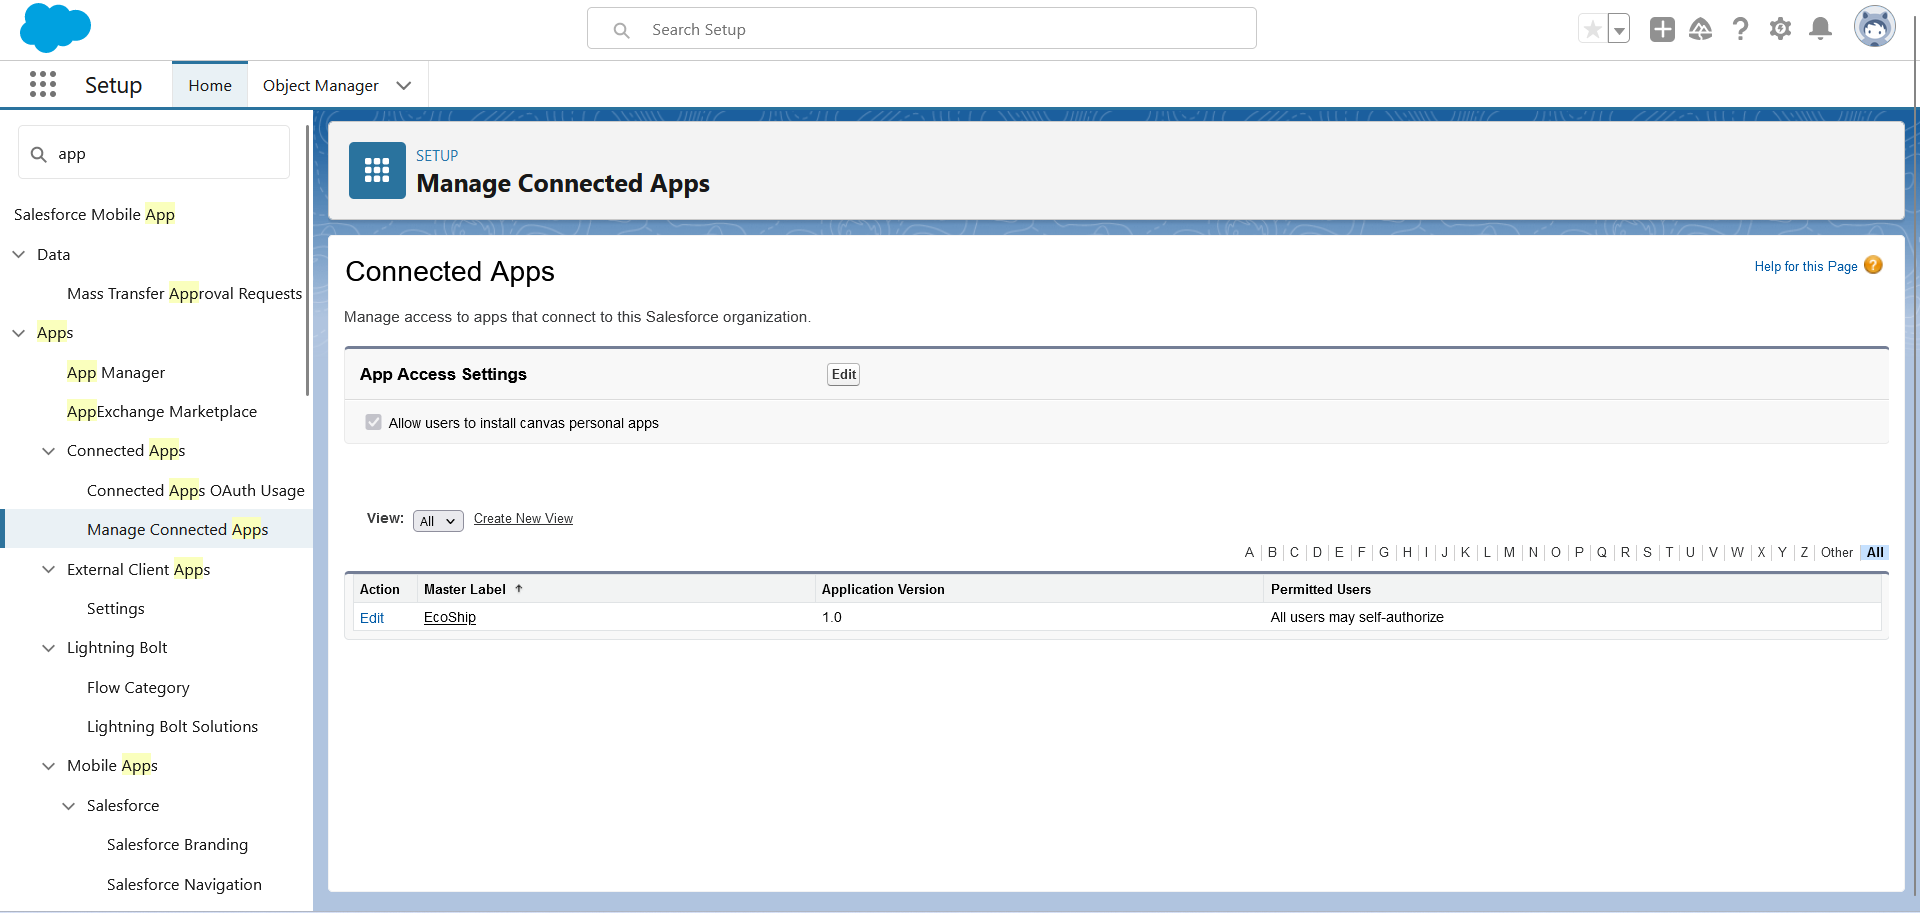Click the Edit button in App Access Settings

(x=843, y=374)
